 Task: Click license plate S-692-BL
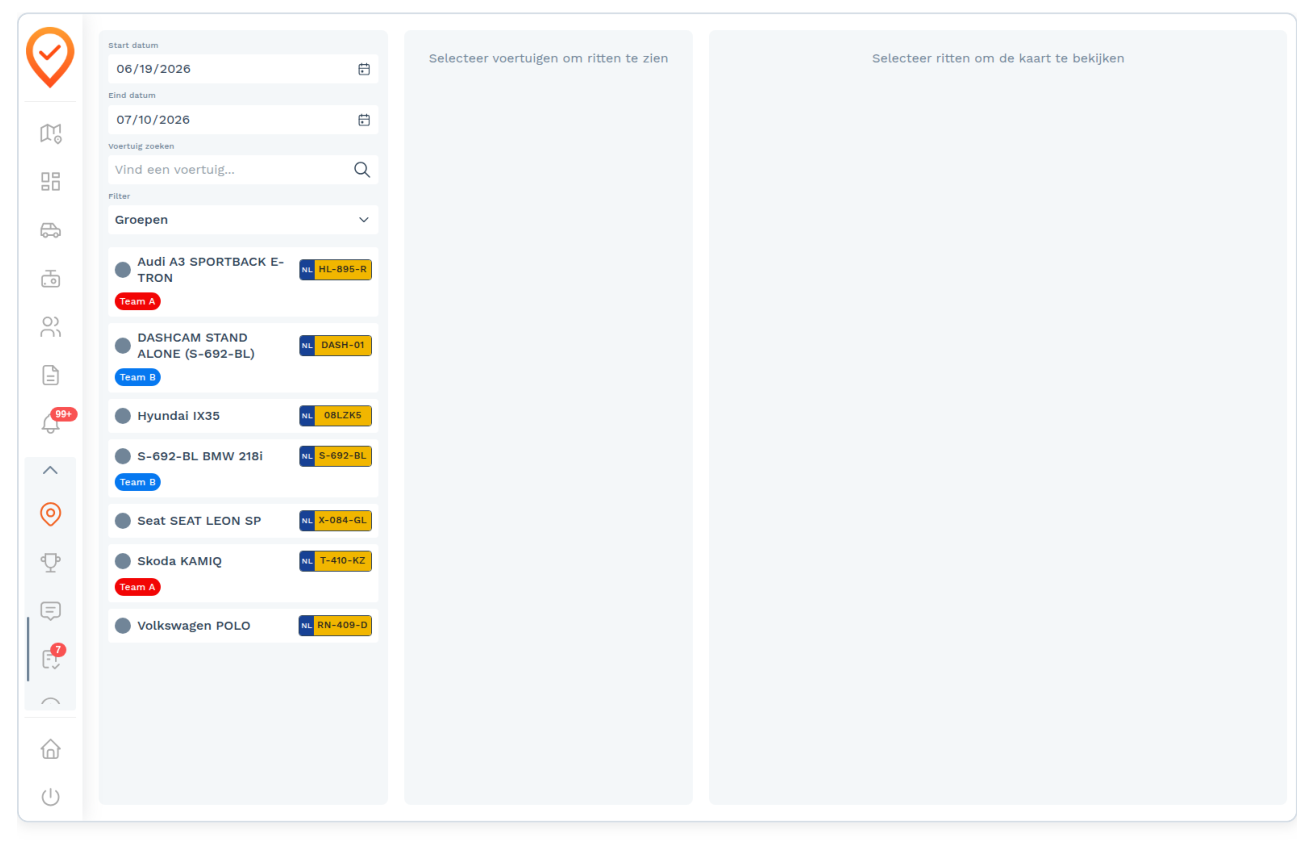pyautogui.click(x=335, y=456)
